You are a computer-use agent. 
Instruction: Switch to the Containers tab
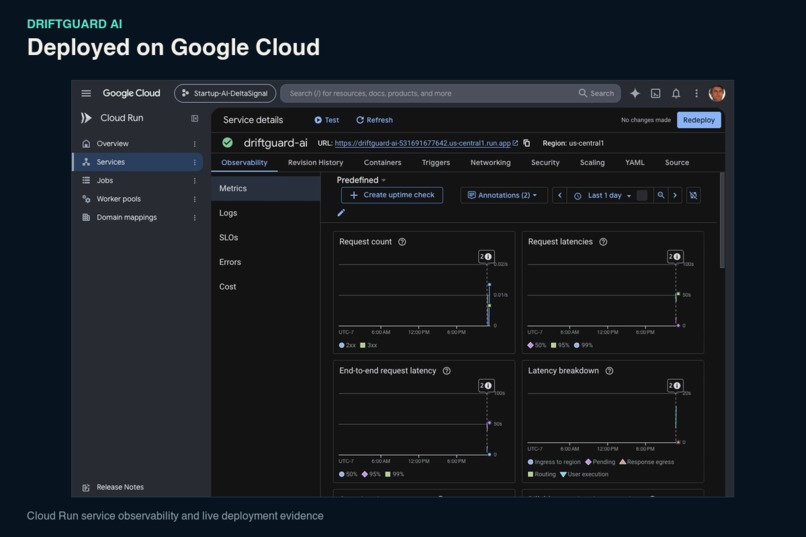382,162
